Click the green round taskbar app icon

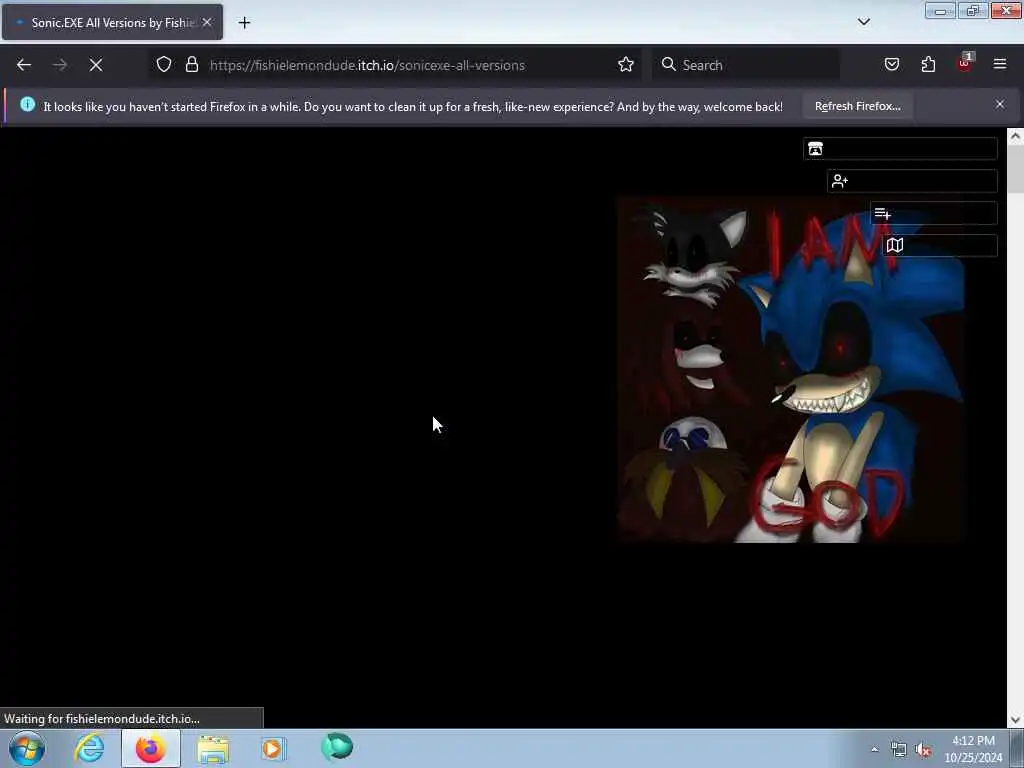pos(337,747)
